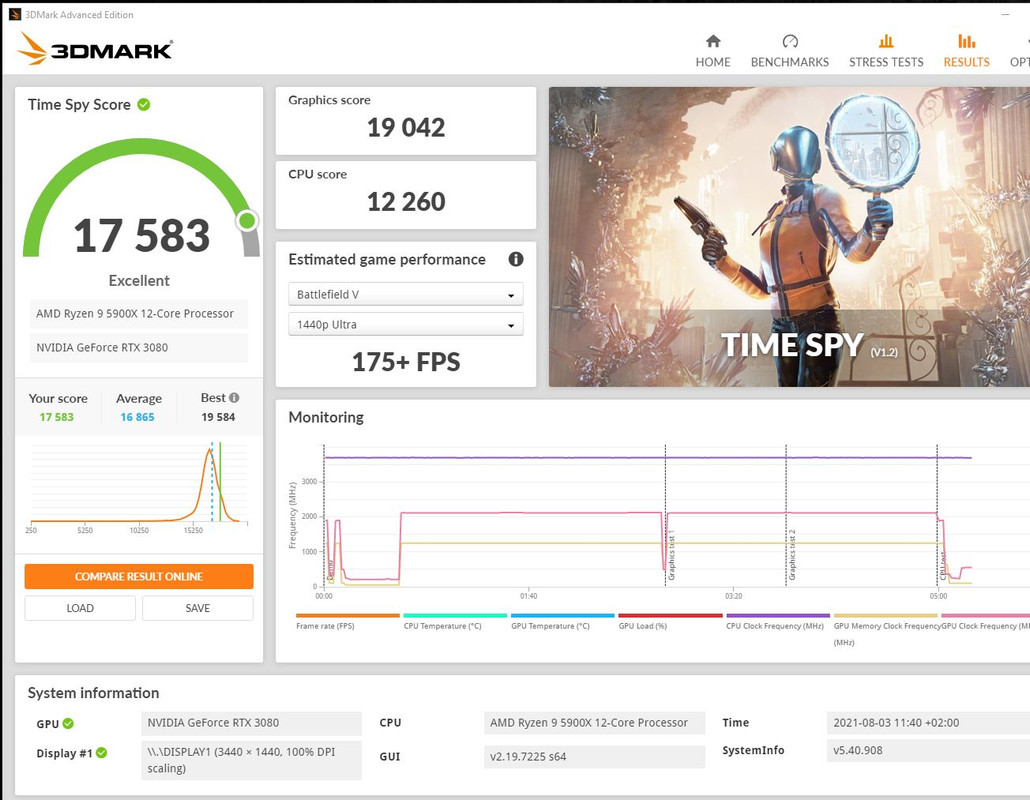The width and height of the screenshot is (1030, 800).
Task: Click the Excellent rating label
Action: 139,280
